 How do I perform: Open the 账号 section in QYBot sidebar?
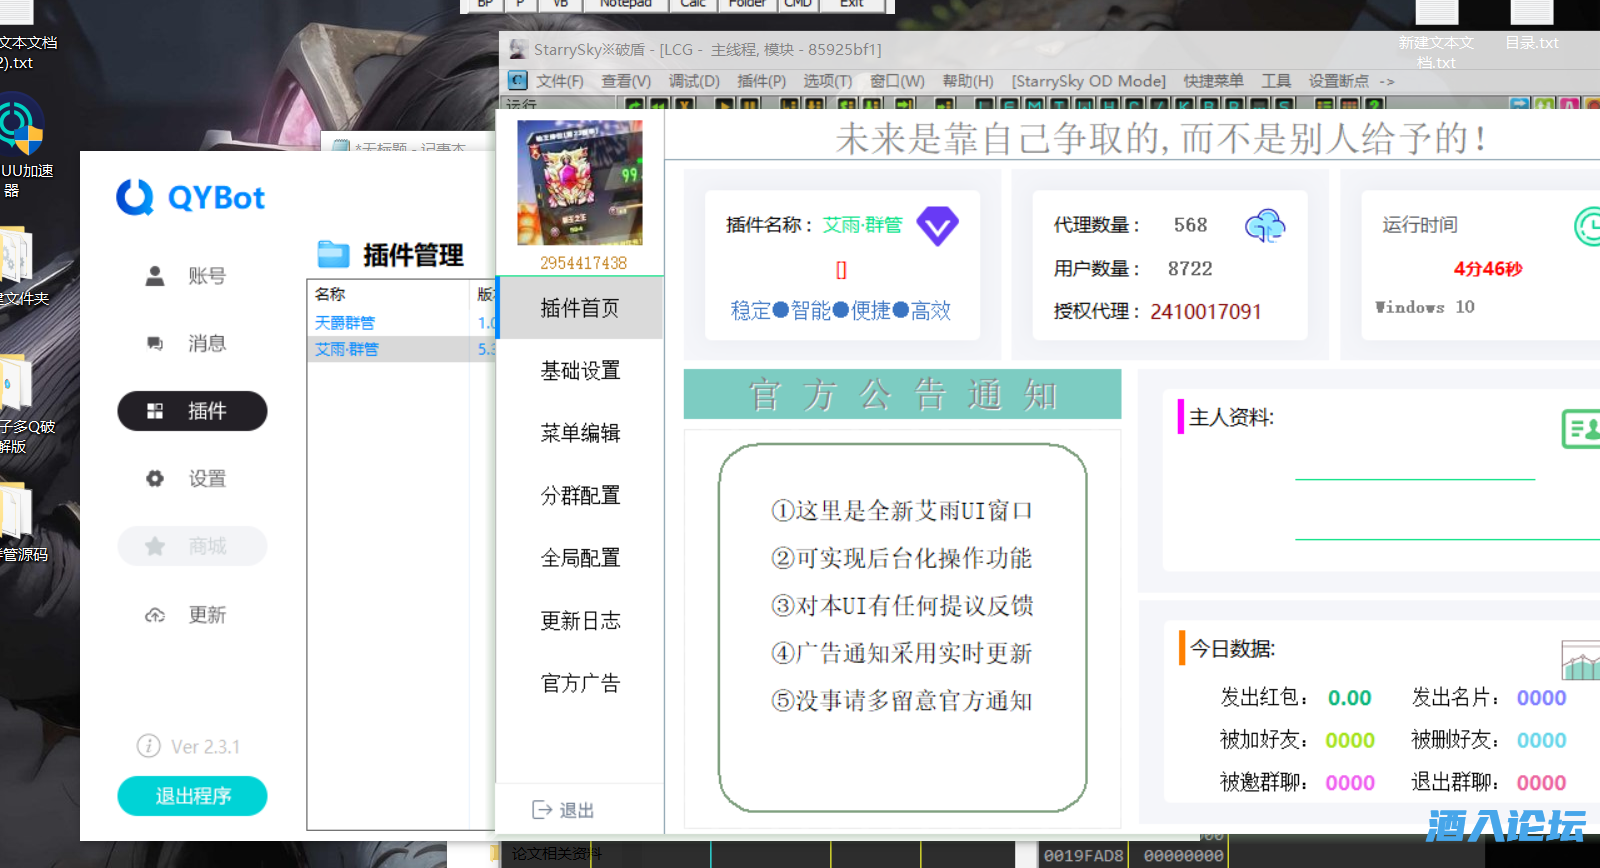click(192, 276)
